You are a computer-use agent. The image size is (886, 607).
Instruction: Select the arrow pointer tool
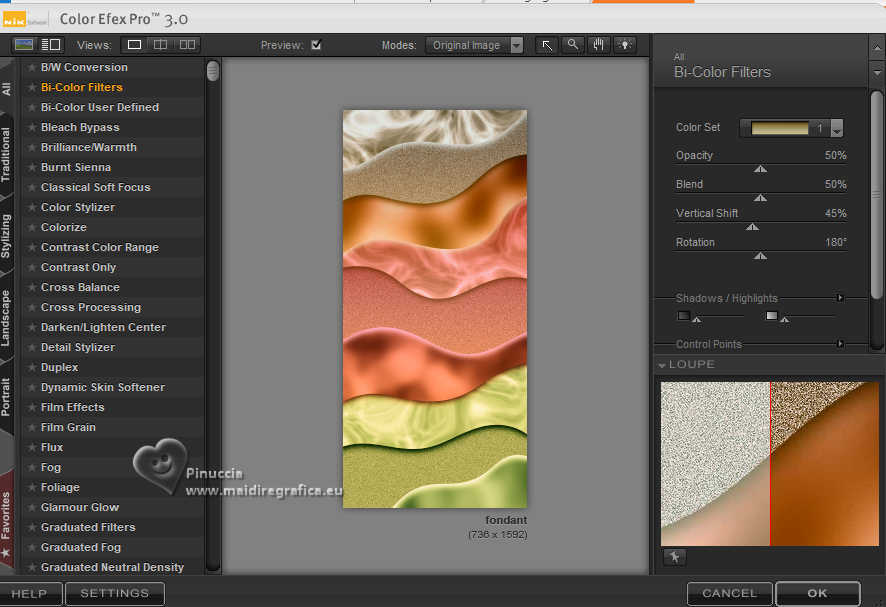pyautogui.click(x=547, y=45)
